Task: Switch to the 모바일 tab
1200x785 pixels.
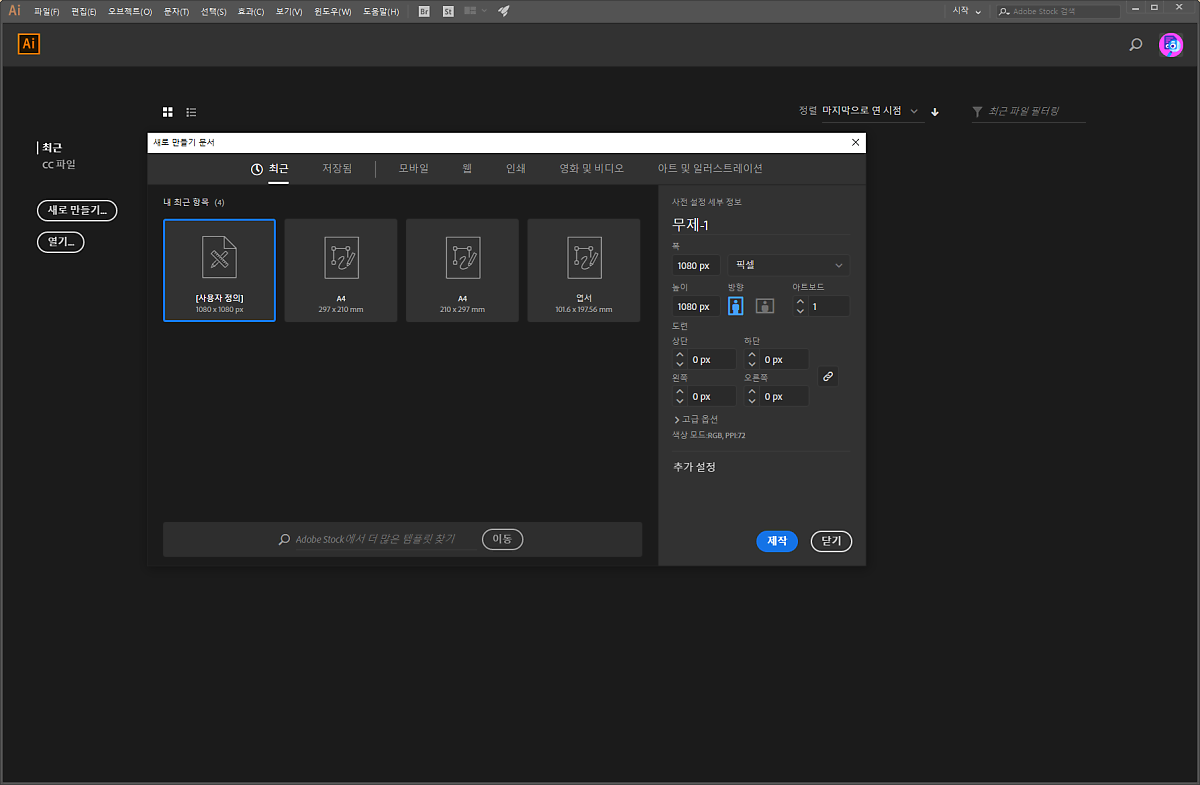Action: [x=413, y=169]
